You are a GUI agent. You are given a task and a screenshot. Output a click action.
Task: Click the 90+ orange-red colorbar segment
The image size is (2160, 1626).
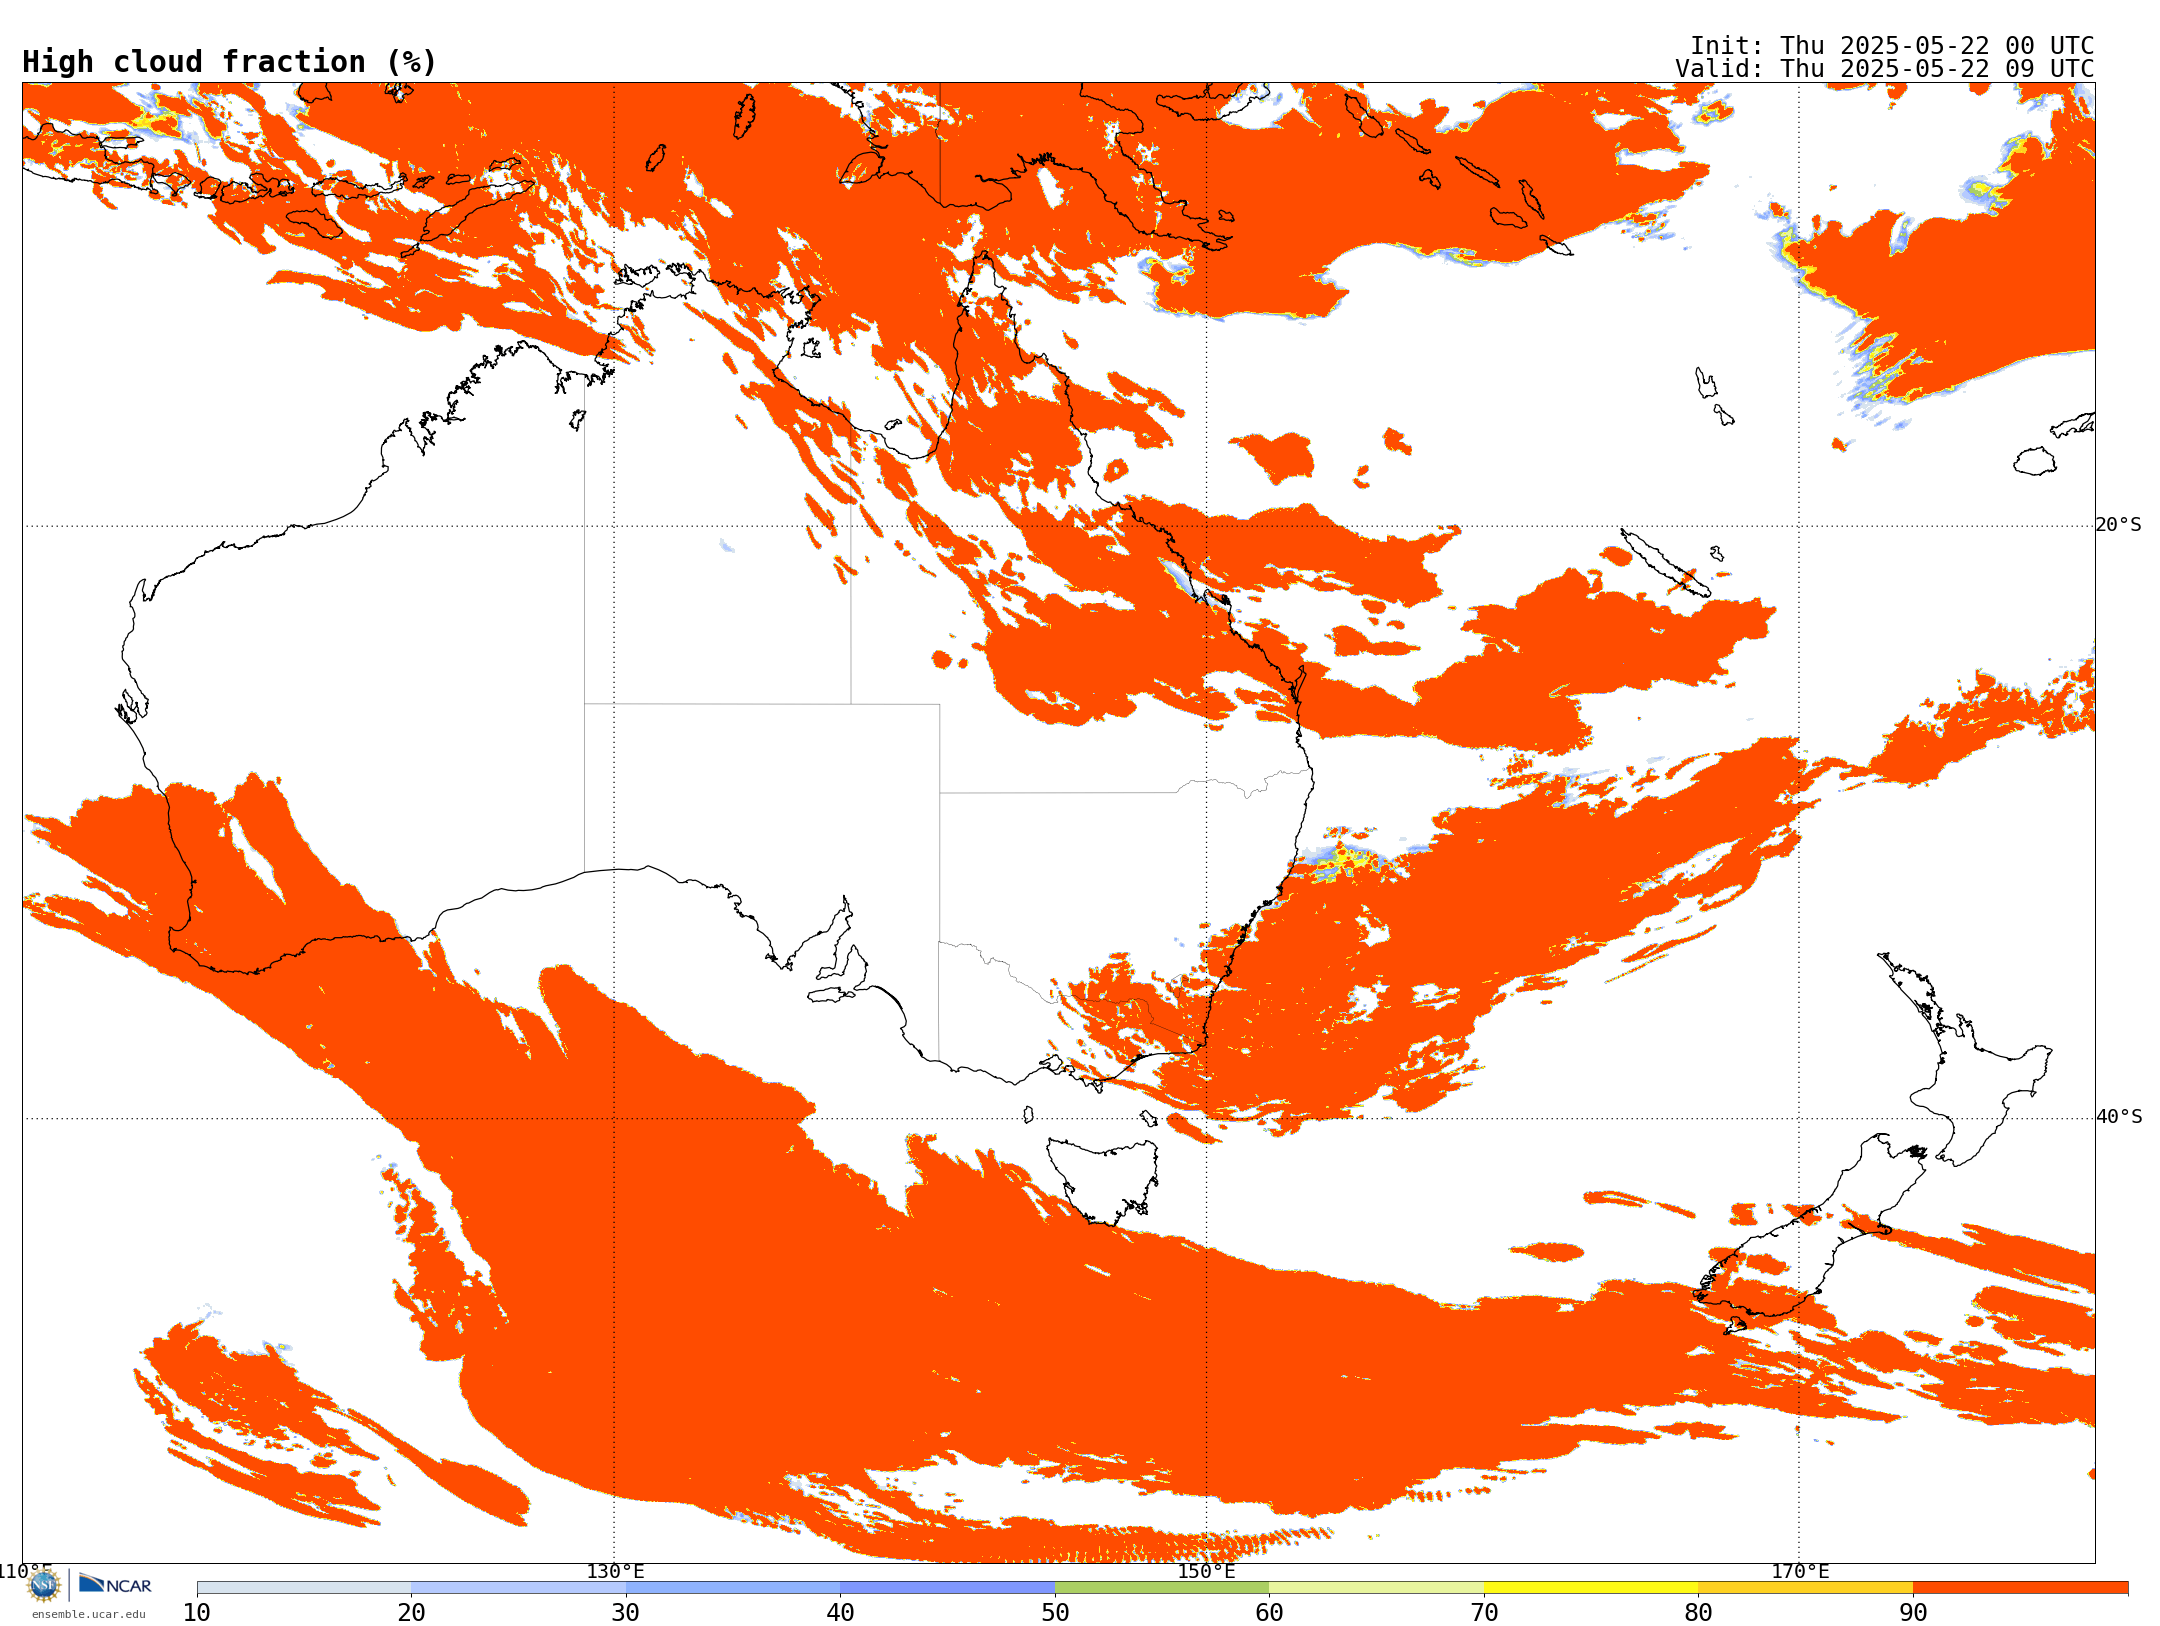(2020, 1588)
